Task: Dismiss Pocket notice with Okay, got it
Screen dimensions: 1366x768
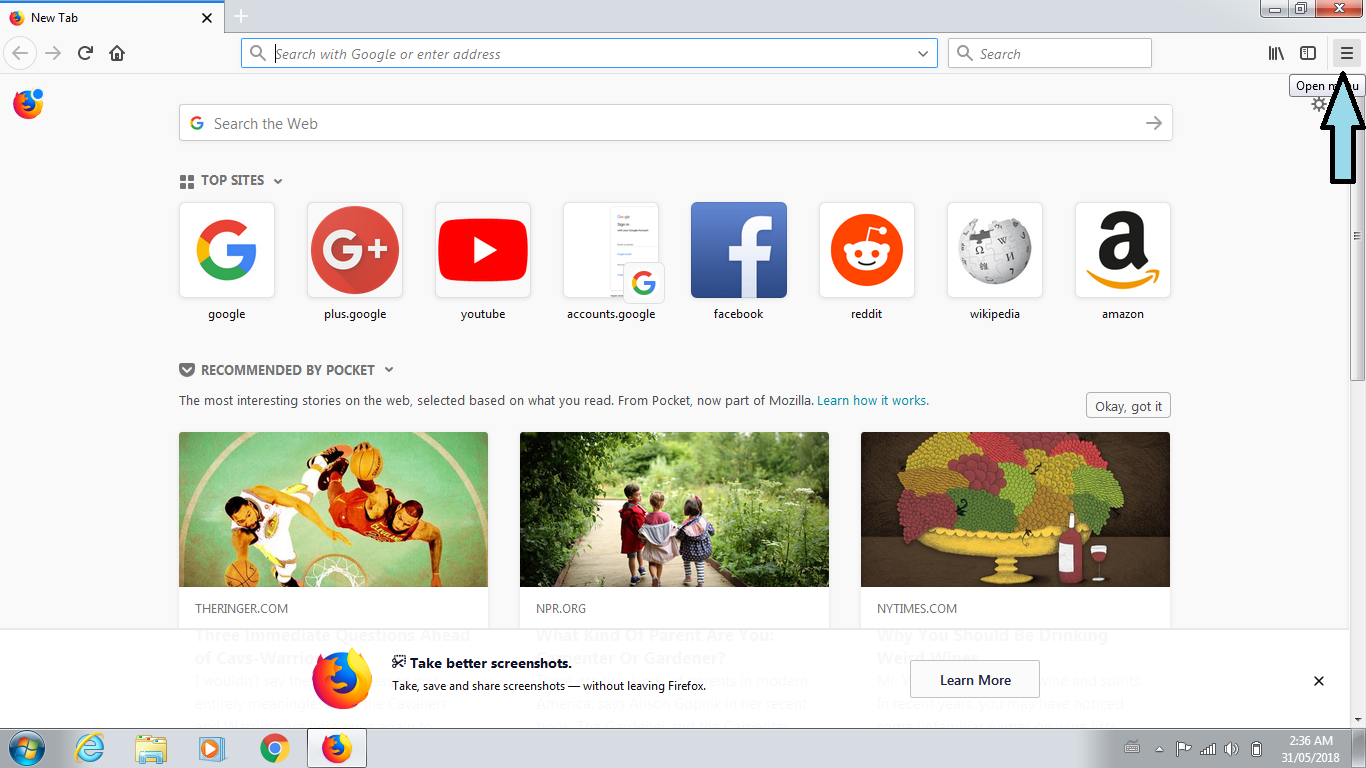Action: 1128,406
